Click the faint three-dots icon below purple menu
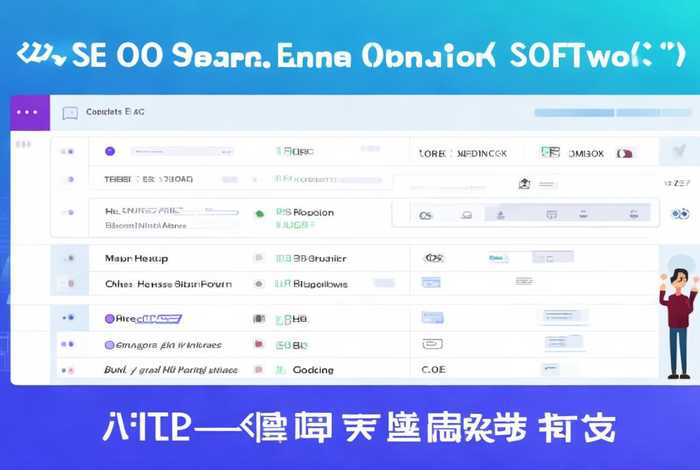Screen dimensions: 700x470 point(23,144)
